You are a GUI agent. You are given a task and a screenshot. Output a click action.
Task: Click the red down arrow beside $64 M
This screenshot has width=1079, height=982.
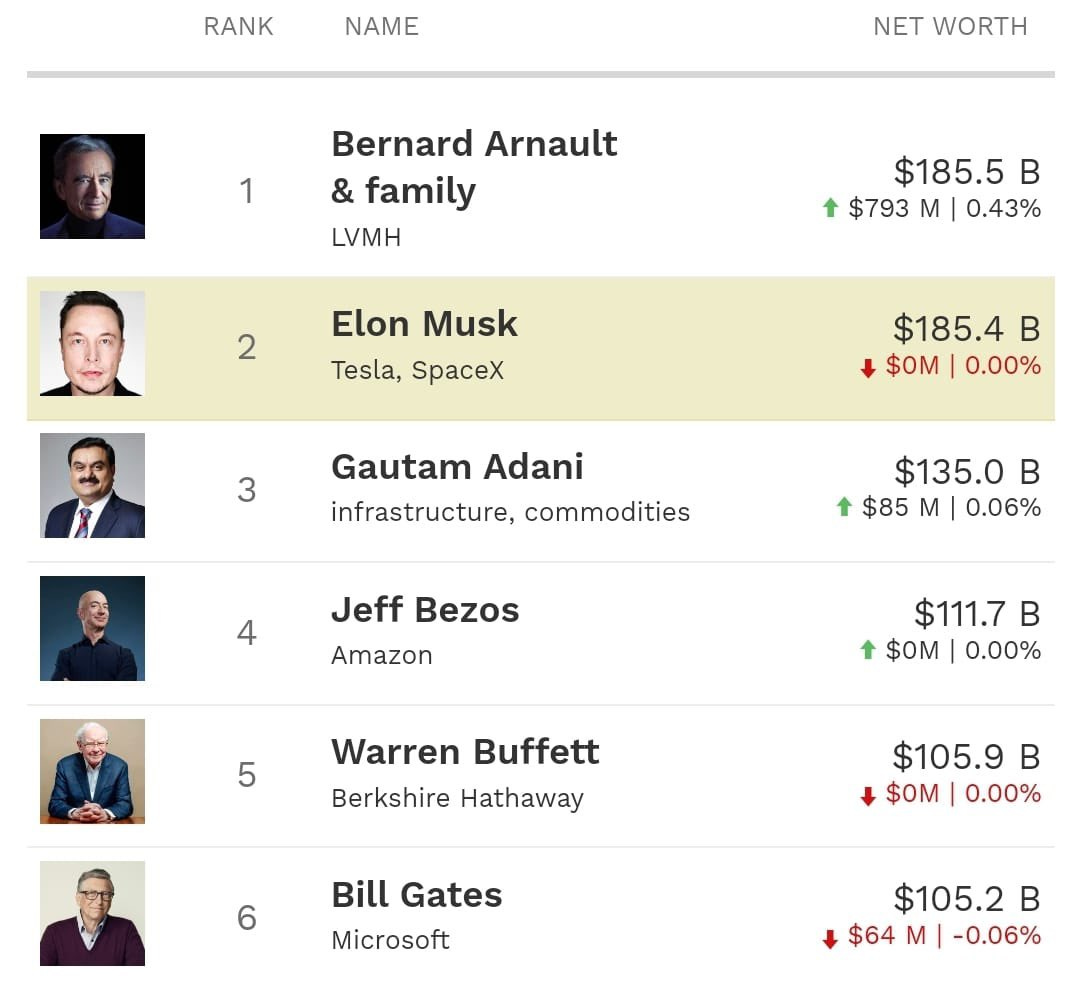tap(831, 939)
